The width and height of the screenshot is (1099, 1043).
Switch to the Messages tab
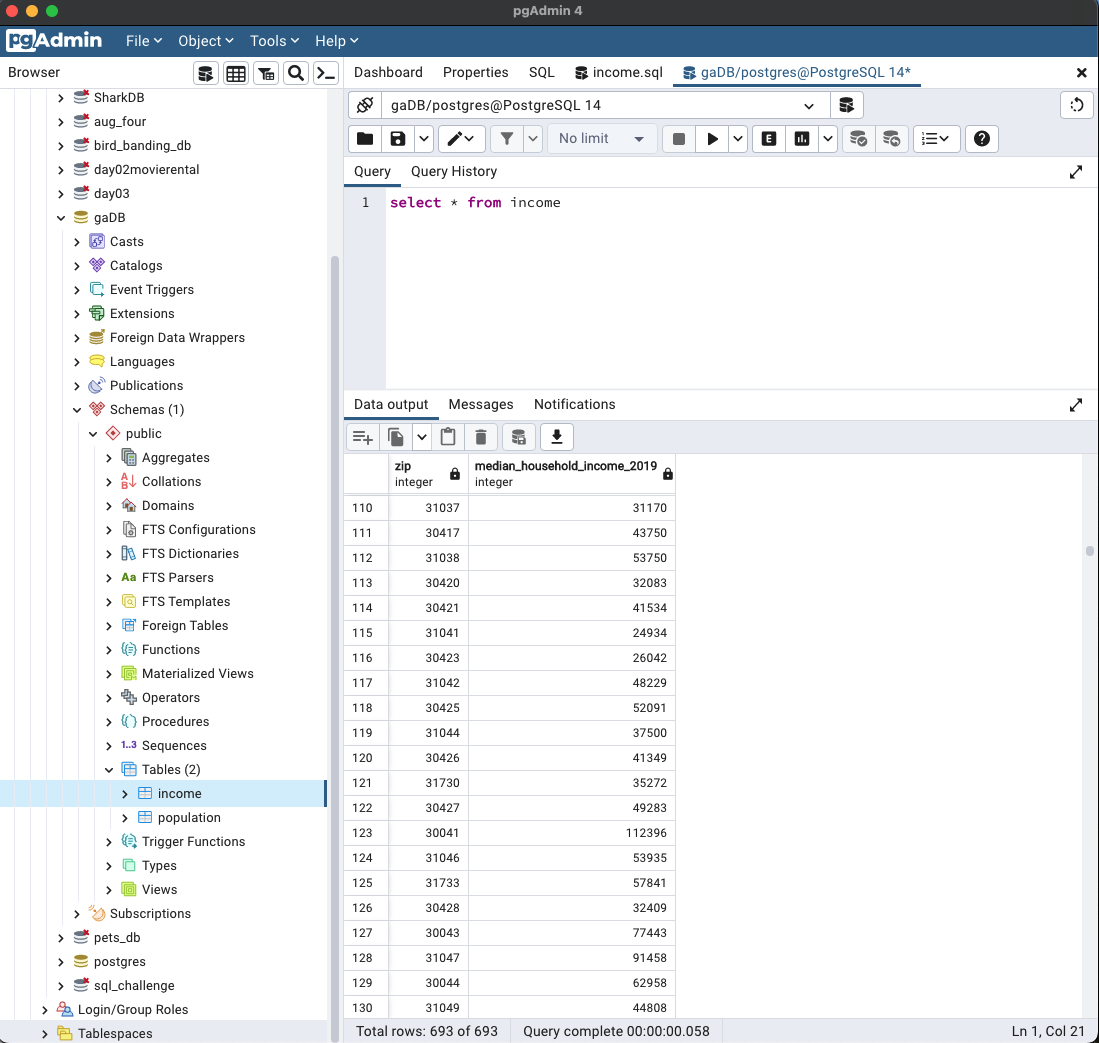[481, 404]
